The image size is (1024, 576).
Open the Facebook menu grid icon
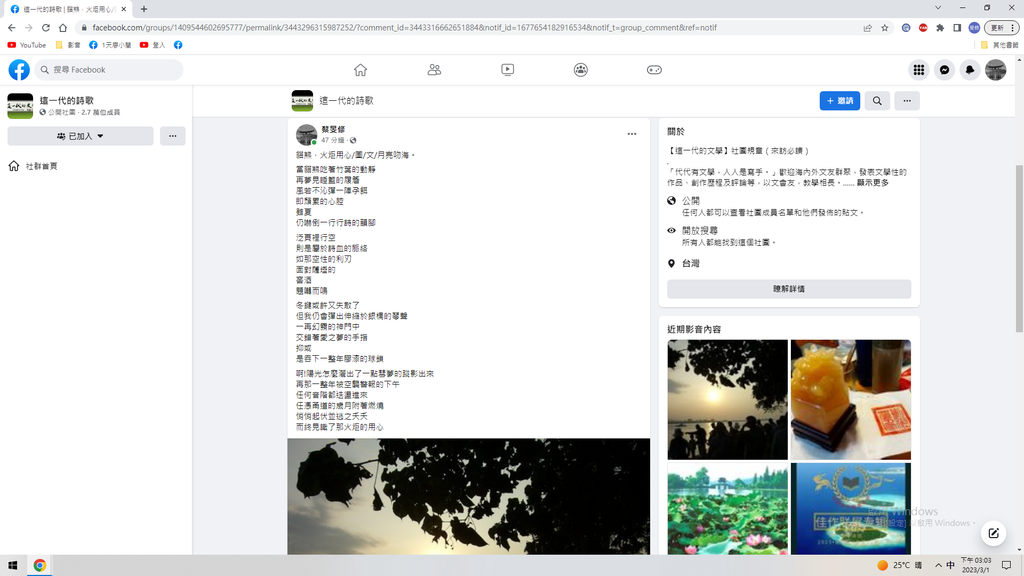[x=918, y=70]
